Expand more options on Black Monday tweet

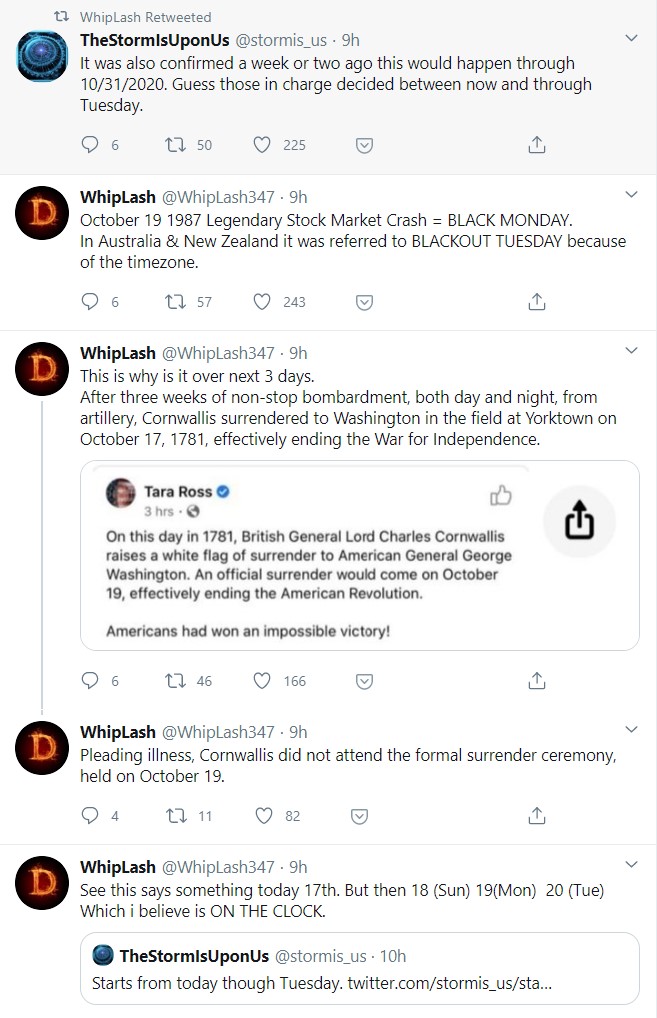631,195
